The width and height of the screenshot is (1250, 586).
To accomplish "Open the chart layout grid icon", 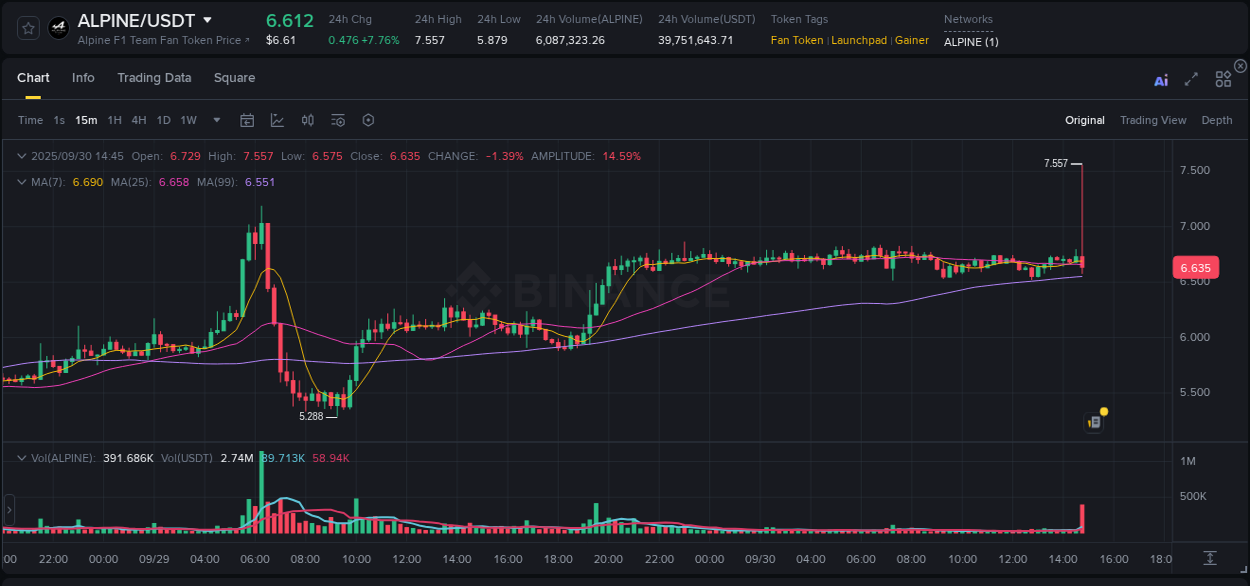I will coord(1223,79).
